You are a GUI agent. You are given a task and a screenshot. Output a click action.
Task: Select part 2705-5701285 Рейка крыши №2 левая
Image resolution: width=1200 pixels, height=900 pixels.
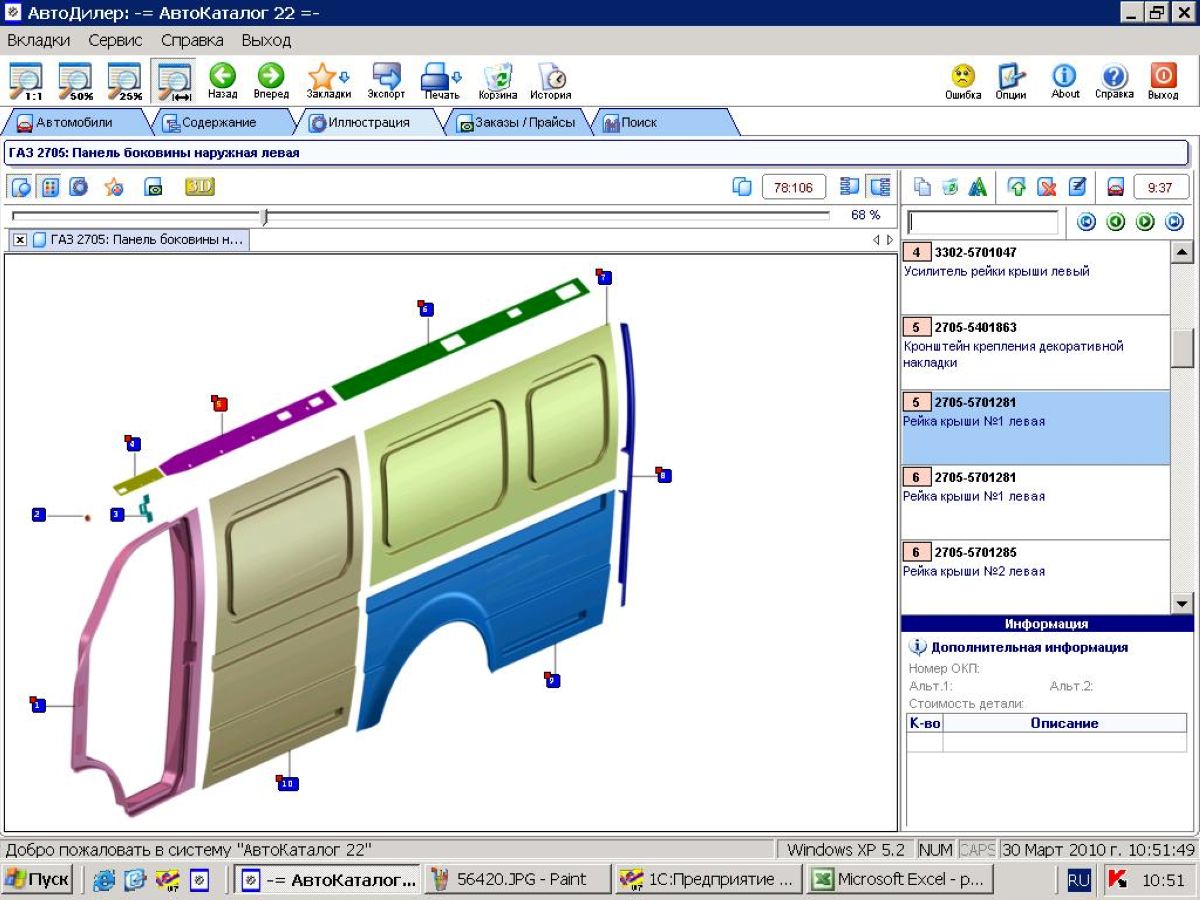click(x=1035, y=577)
